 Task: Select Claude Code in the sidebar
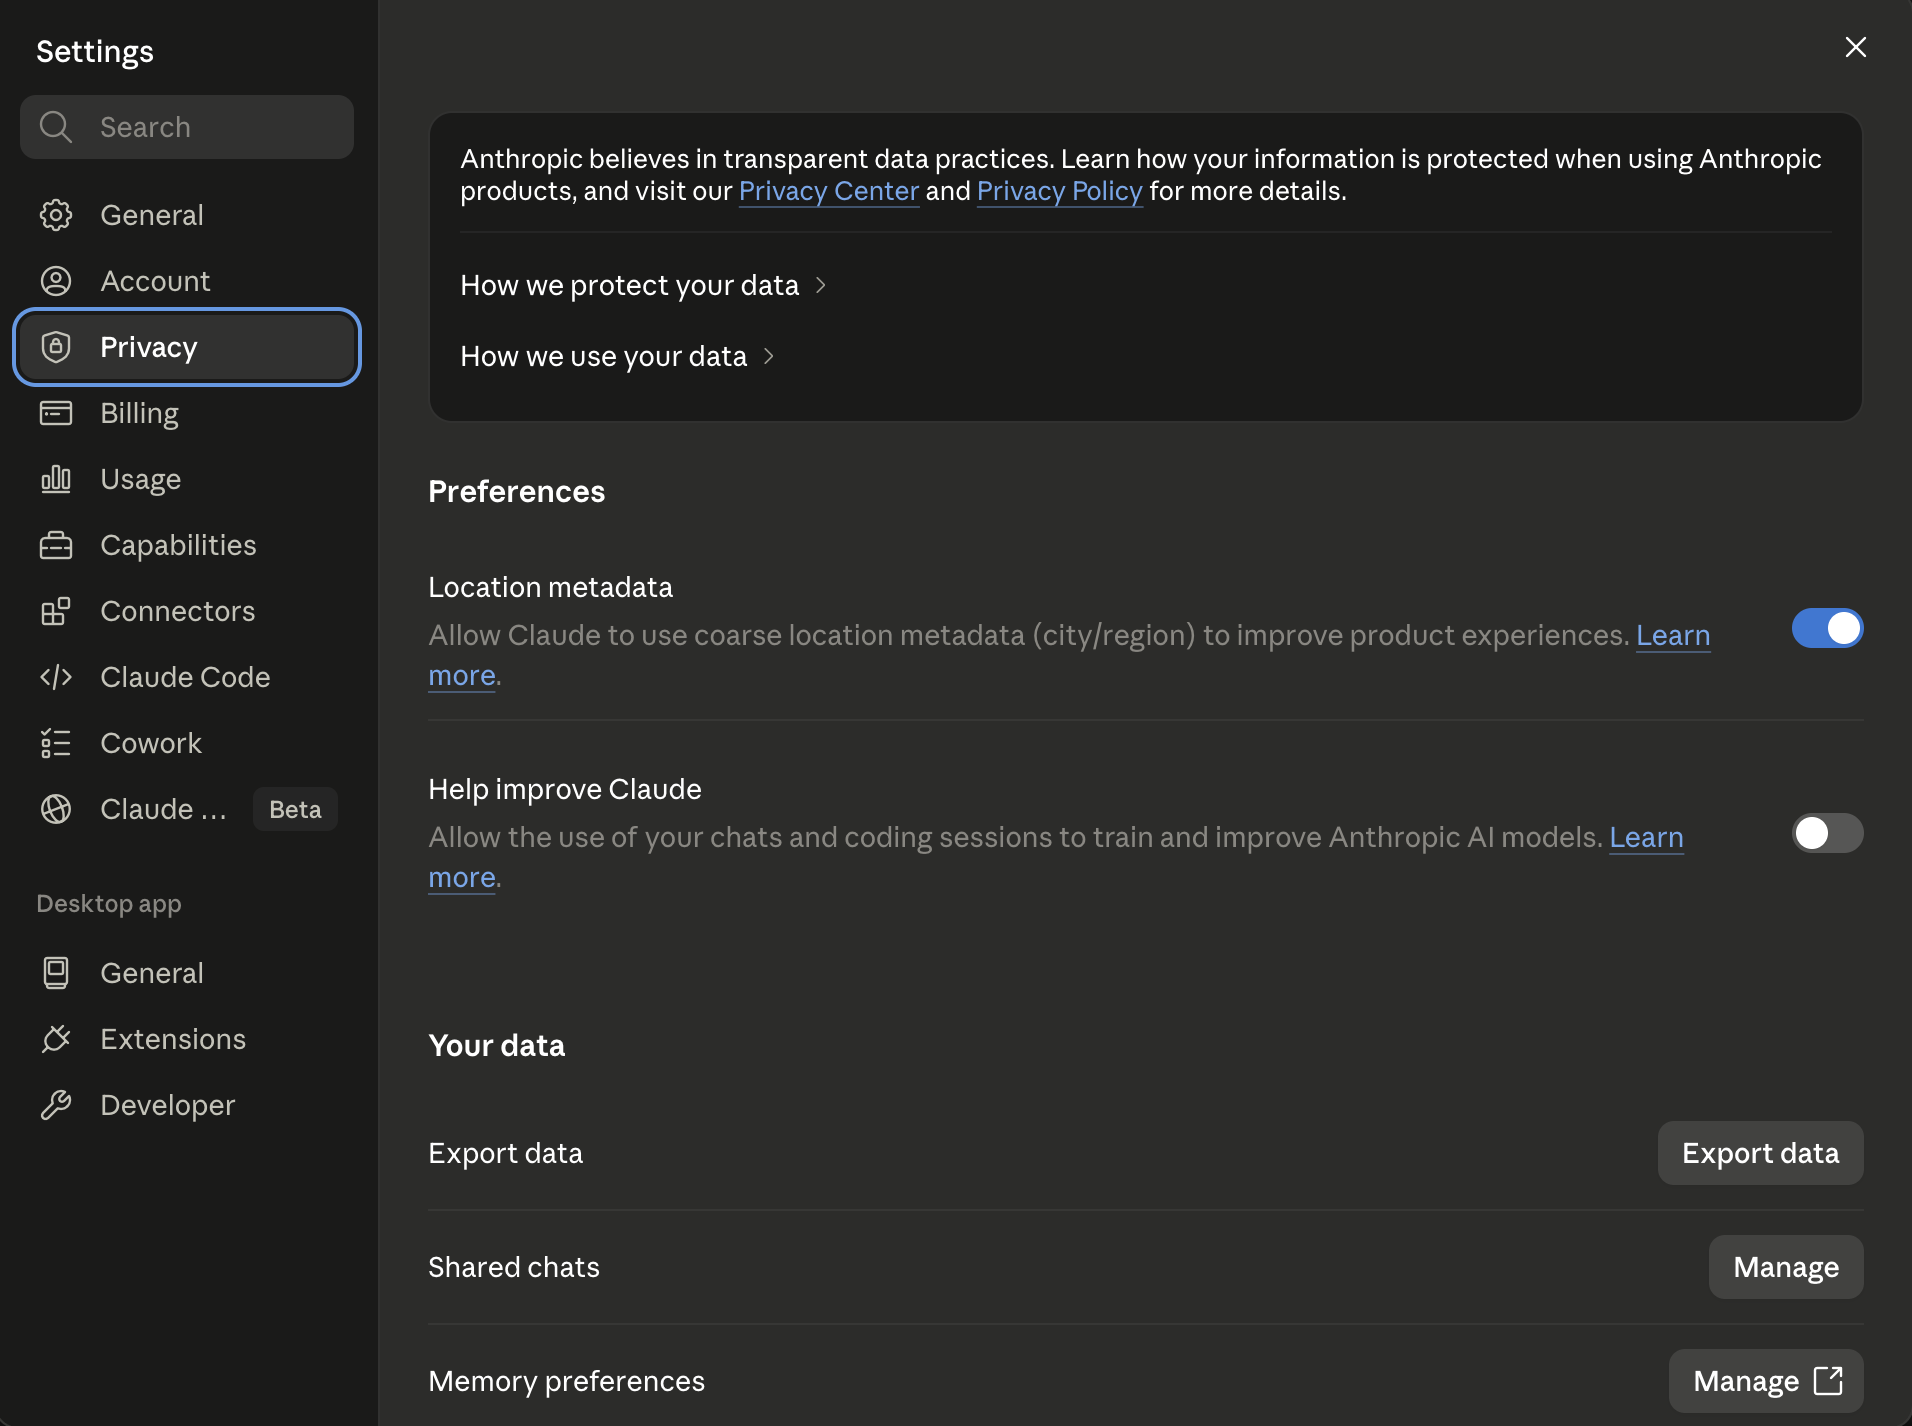(187, 677)
